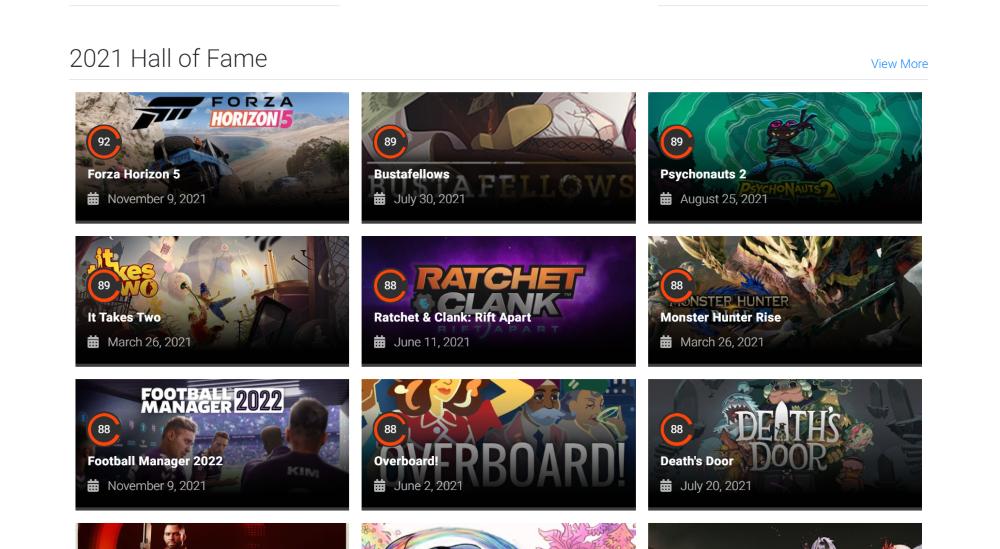
Task: Click the 88 score badge on Football Manager 2022
Action: 104,429
